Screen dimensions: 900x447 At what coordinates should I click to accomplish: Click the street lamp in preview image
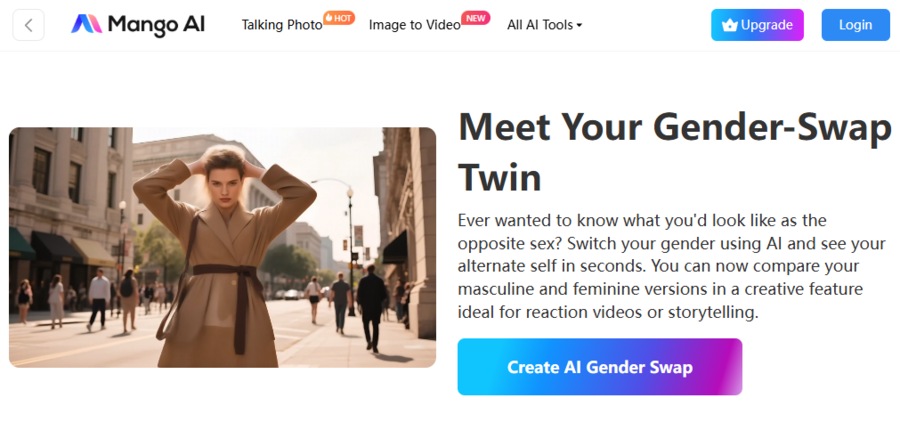[x=350, y=250]
